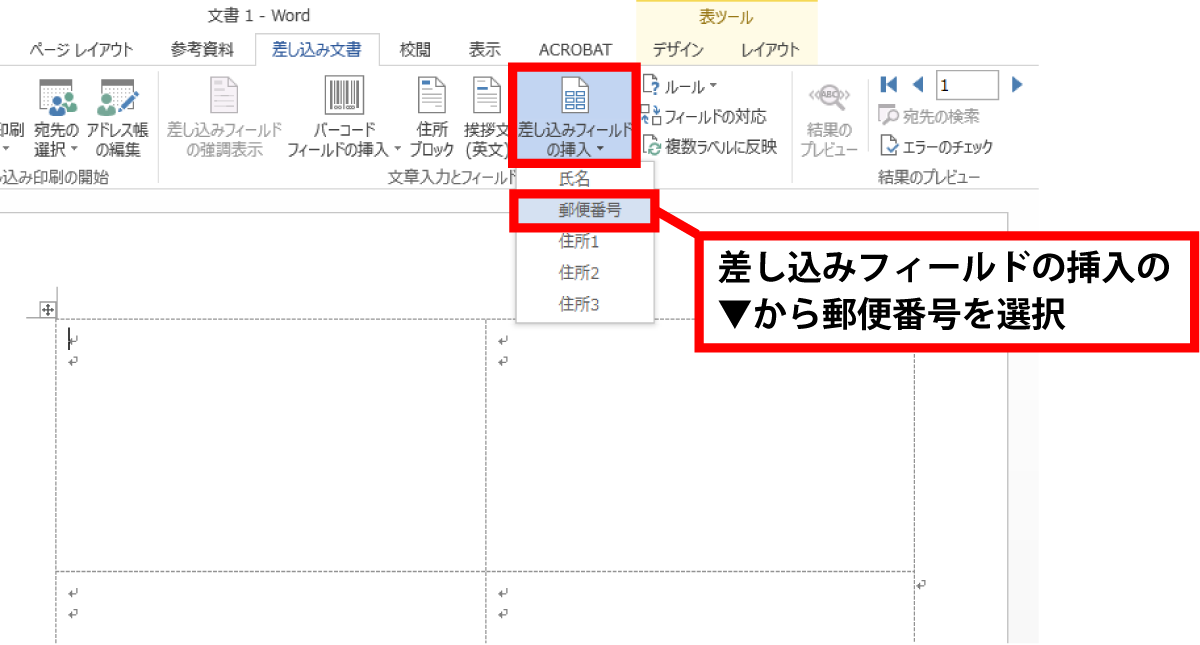Image resolution: width=1200 pixels, height=645 pixels.
Task: Open the デザイン table tools tab
Action: coord(678,50)
